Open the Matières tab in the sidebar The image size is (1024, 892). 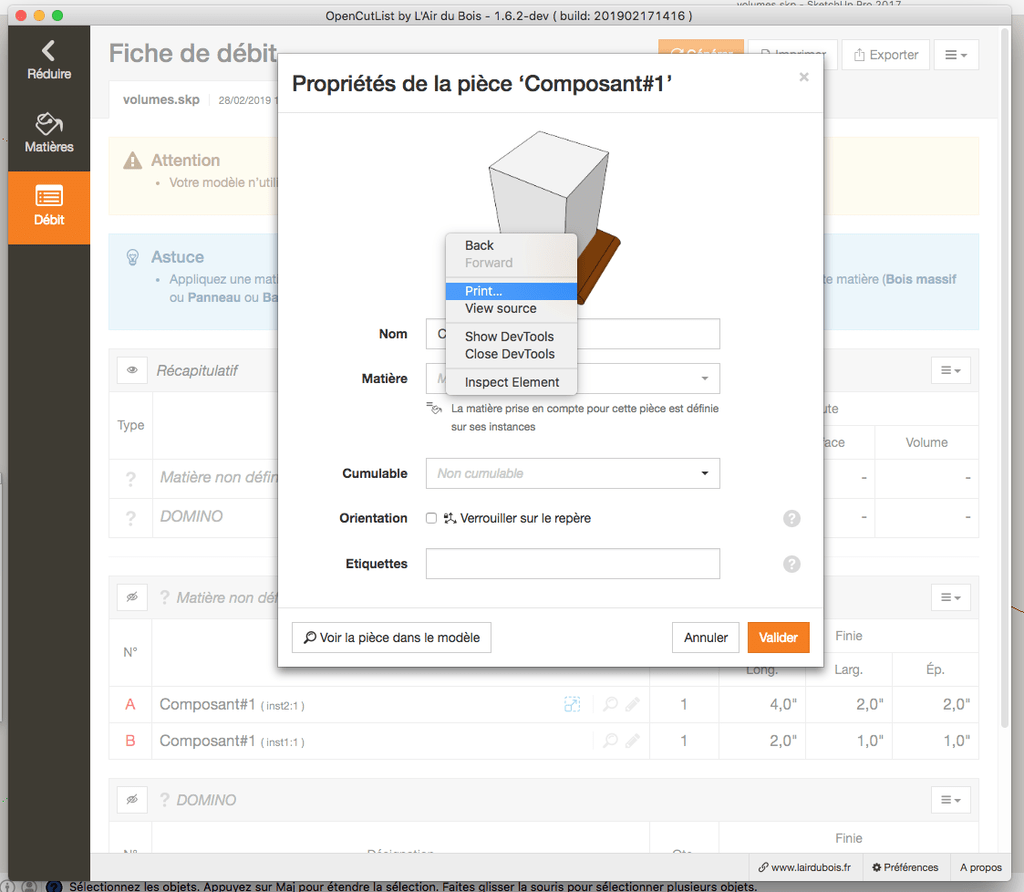tap(49, 133)
